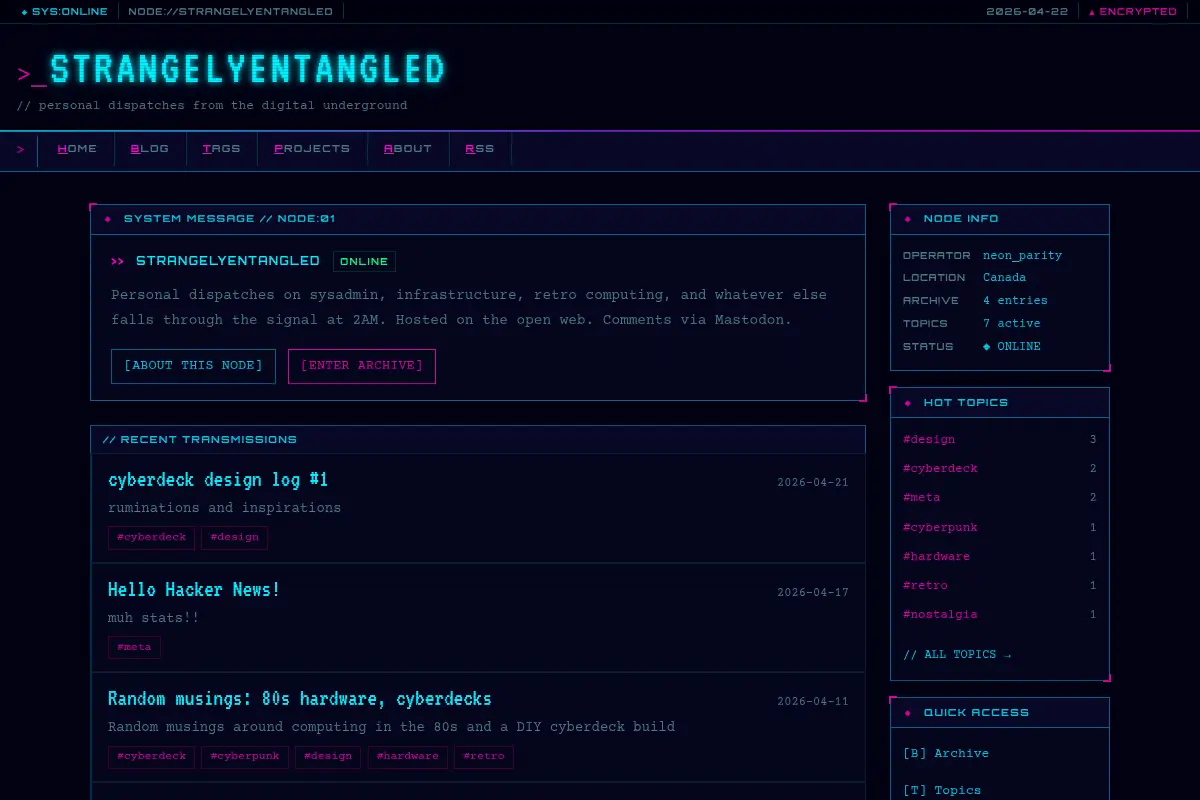Viewport: 1200px width, 800px height.
Task: Open Random musings: 80s hardware post
Action: click(x=300, y=699)
